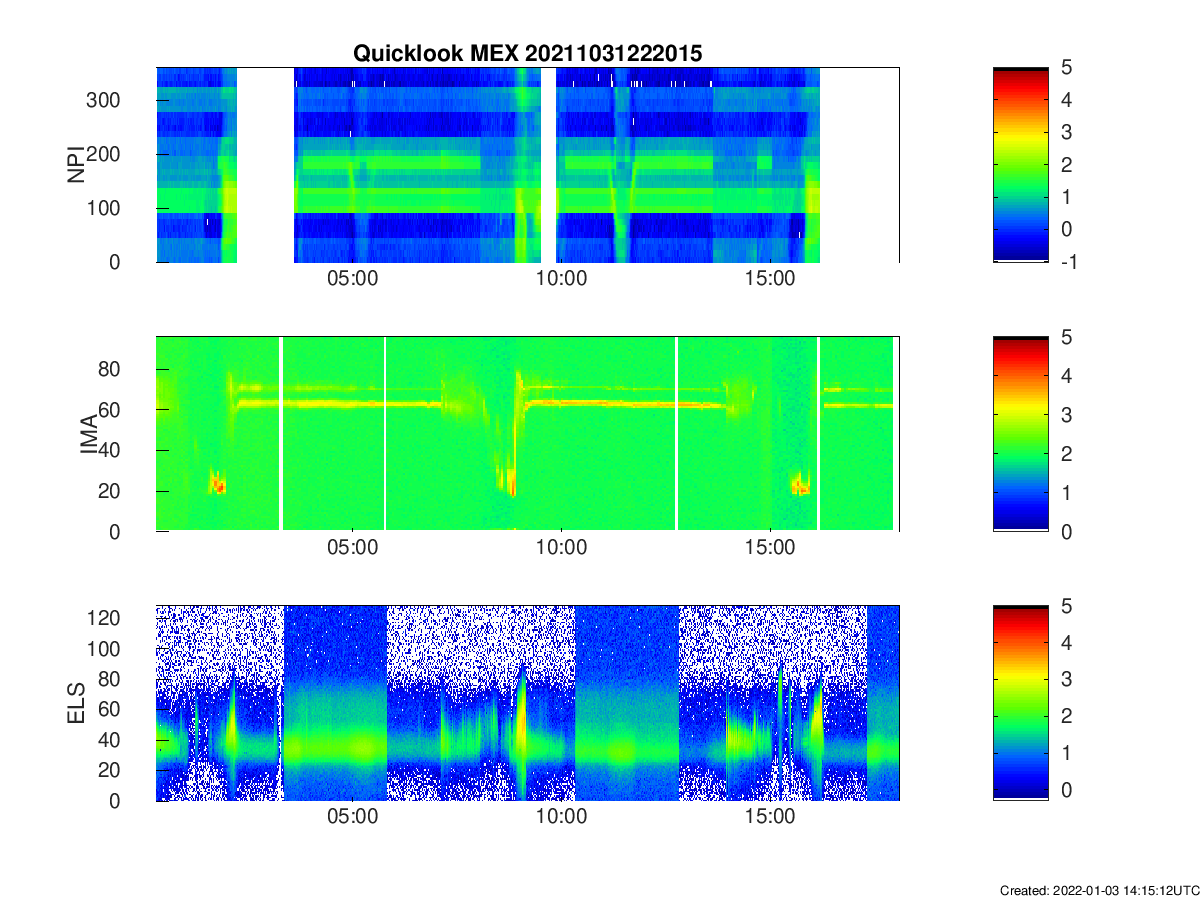Click the '0' label on the IMA colorbar
This screenshot has width=1200, height=900.
click(x=1066, y=531)
